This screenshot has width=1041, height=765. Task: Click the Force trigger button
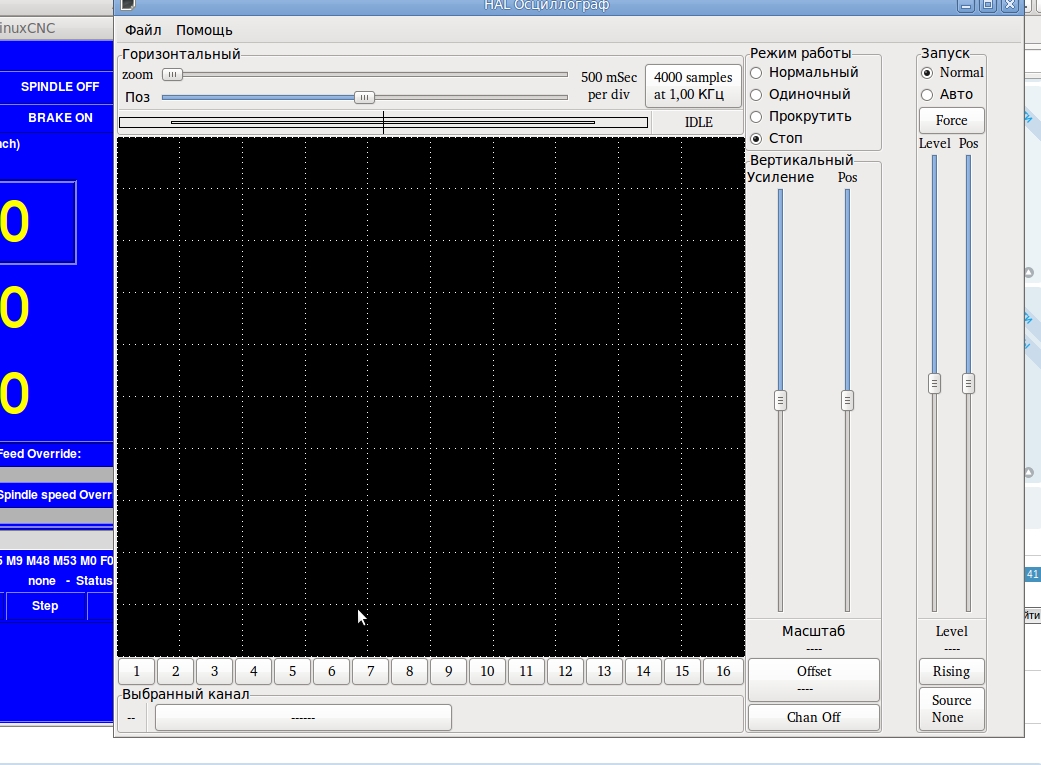click(x=951, y=120)
